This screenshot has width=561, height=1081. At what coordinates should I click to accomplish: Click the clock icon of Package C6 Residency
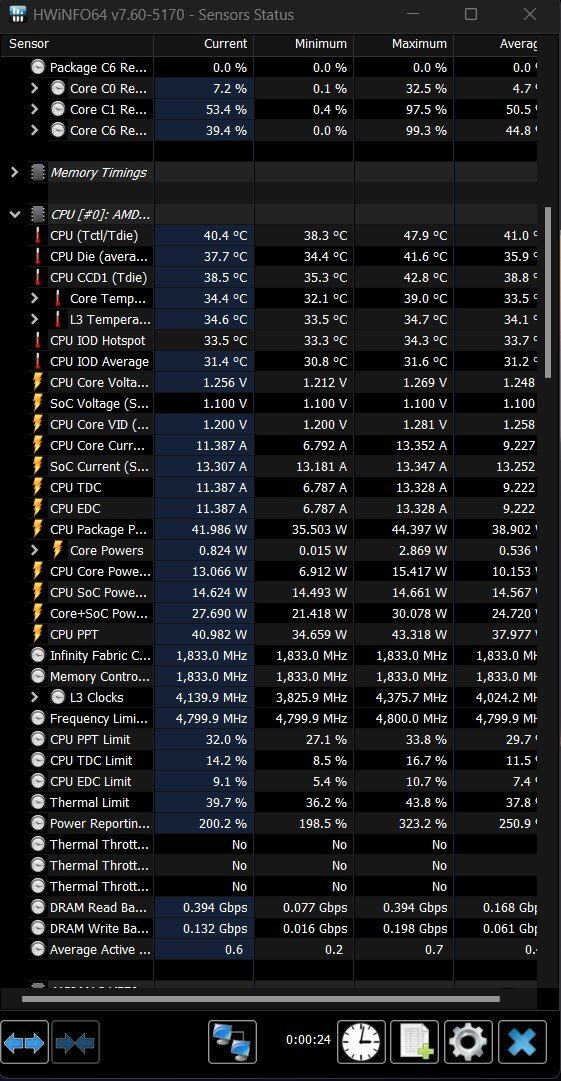pyautogui.click(x=39, y=68)
